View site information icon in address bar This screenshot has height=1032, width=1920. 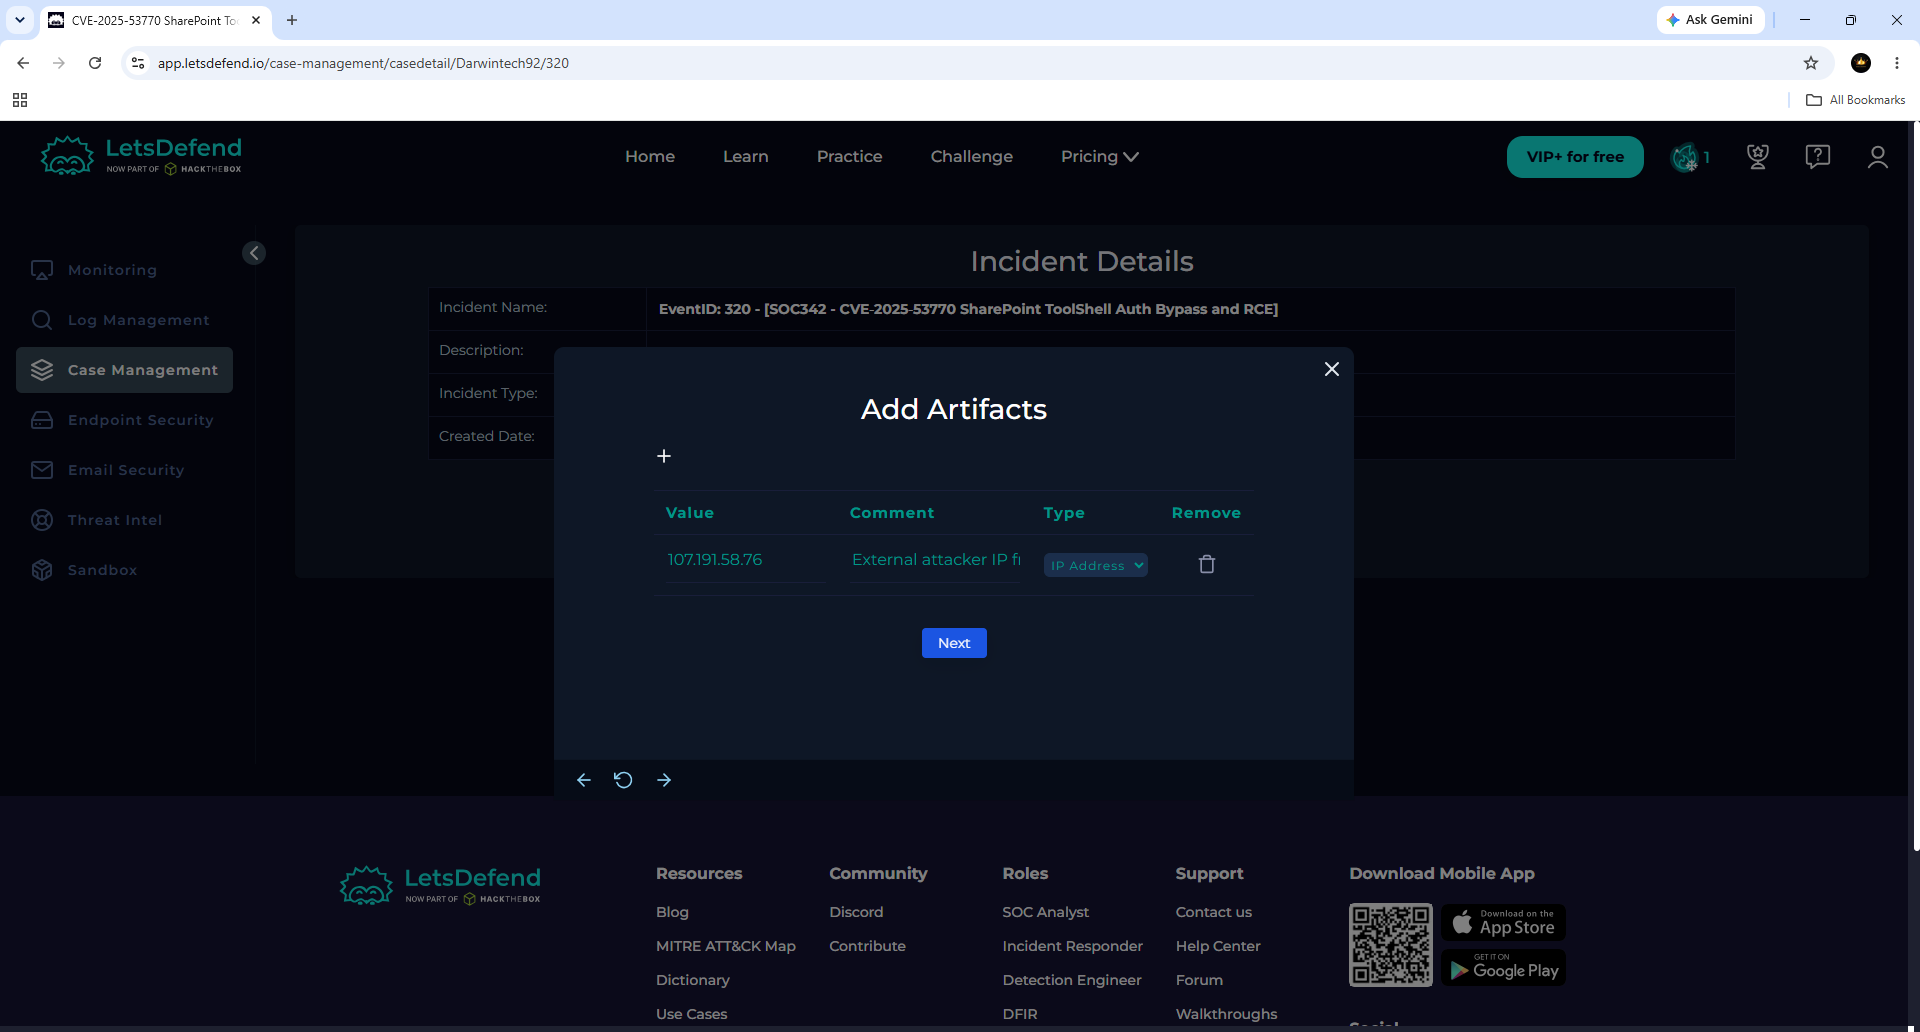click(x=138, y=63)
